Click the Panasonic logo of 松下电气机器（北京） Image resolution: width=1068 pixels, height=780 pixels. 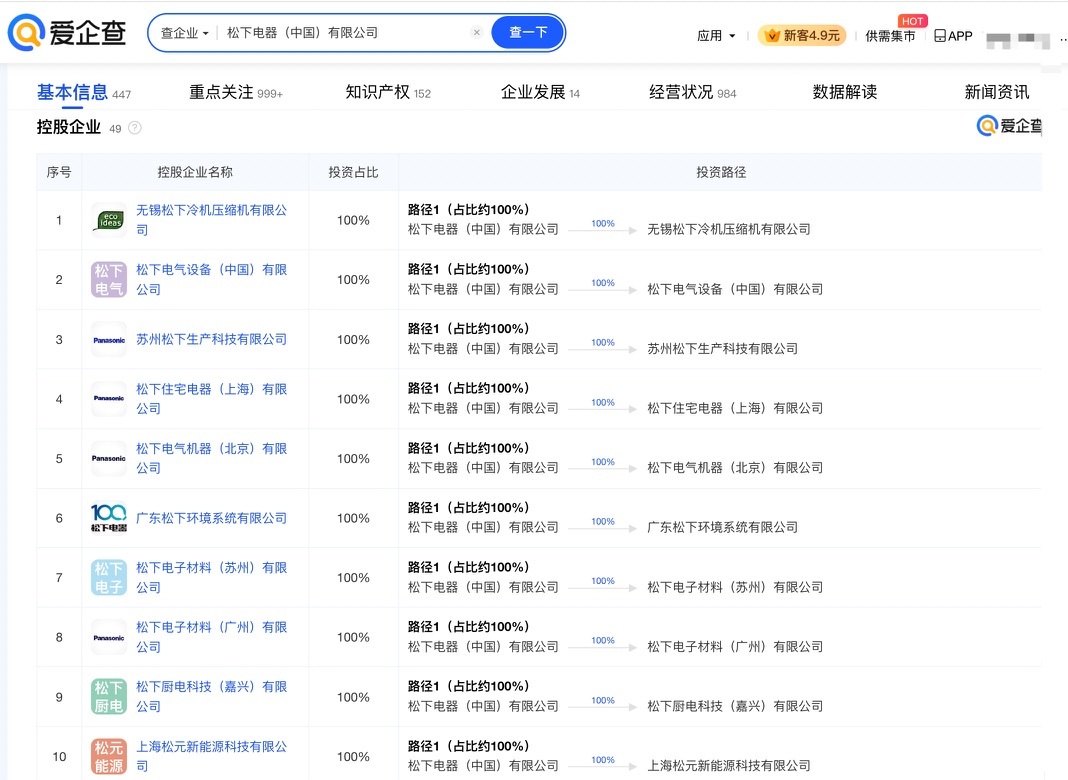pyautogui.click(x=109, y=458)
